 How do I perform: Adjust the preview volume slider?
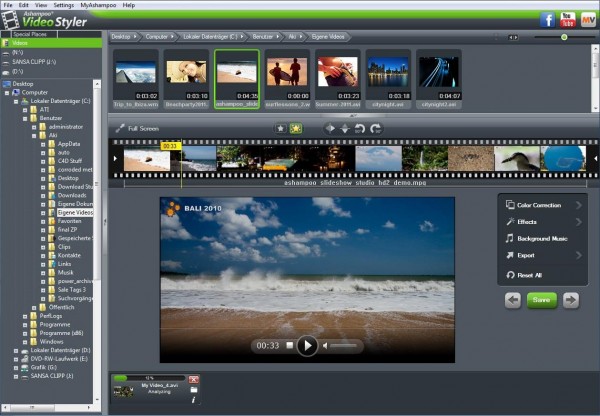pos(344,346)
